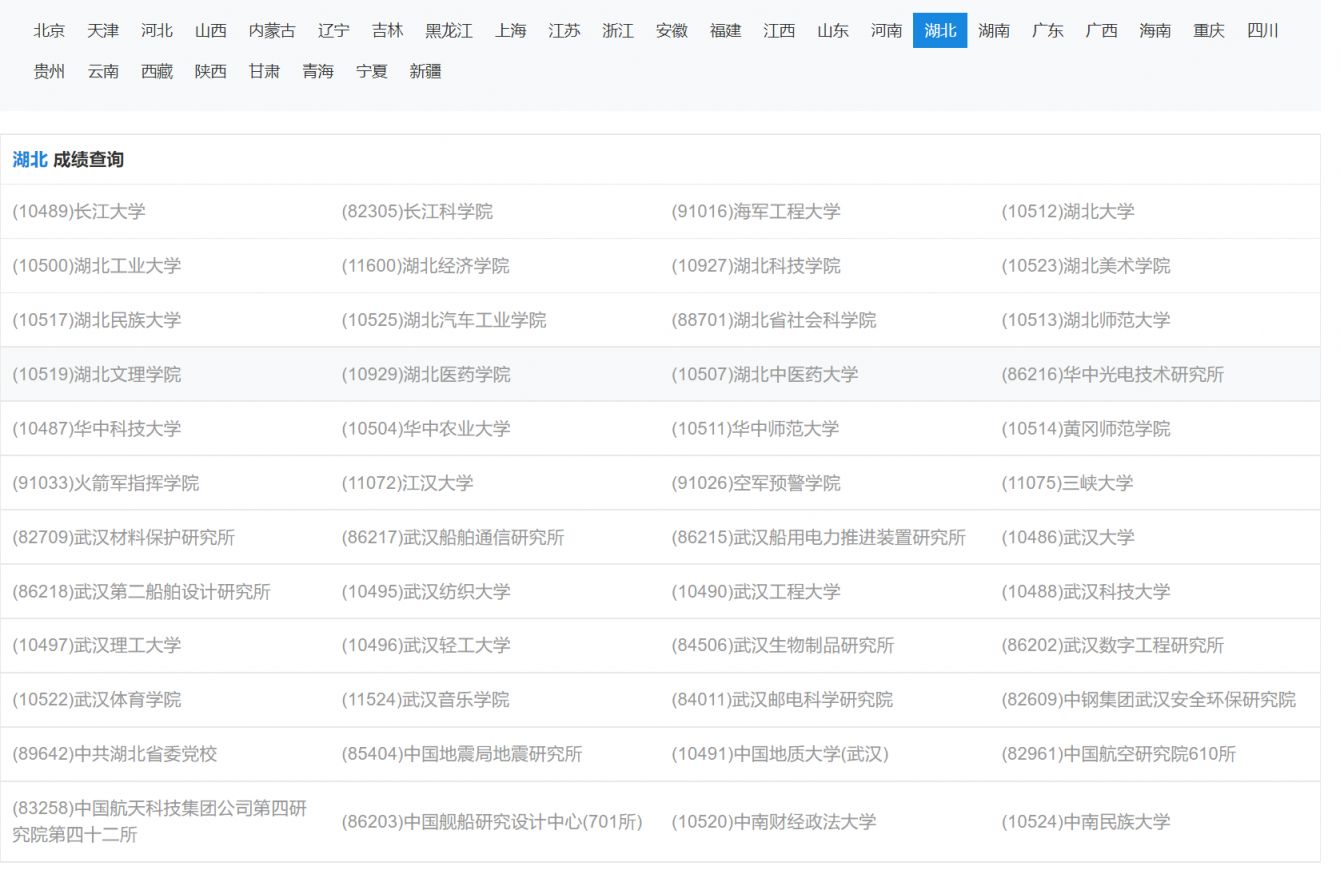Select (86216)华中光电技术研究所 link
Image resolution: width=1340 pixels, height=870 pixels.
[1113, 374]
